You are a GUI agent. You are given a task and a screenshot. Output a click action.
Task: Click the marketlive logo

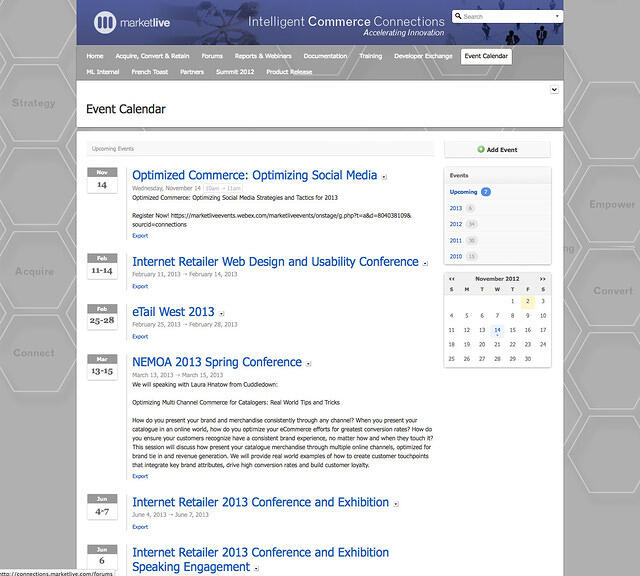tap(132, 22)
